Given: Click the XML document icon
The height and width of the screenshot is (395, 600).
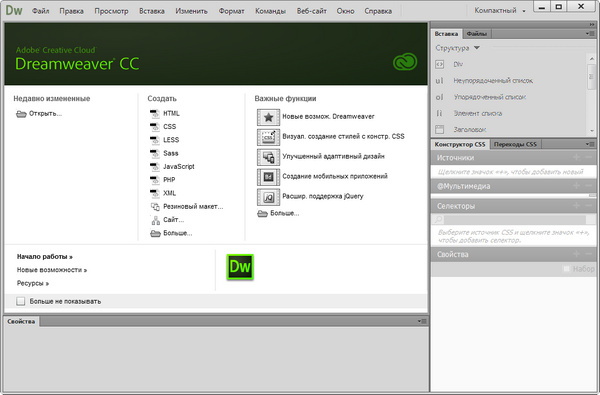Looking at the screenshot, I should 155,193.
